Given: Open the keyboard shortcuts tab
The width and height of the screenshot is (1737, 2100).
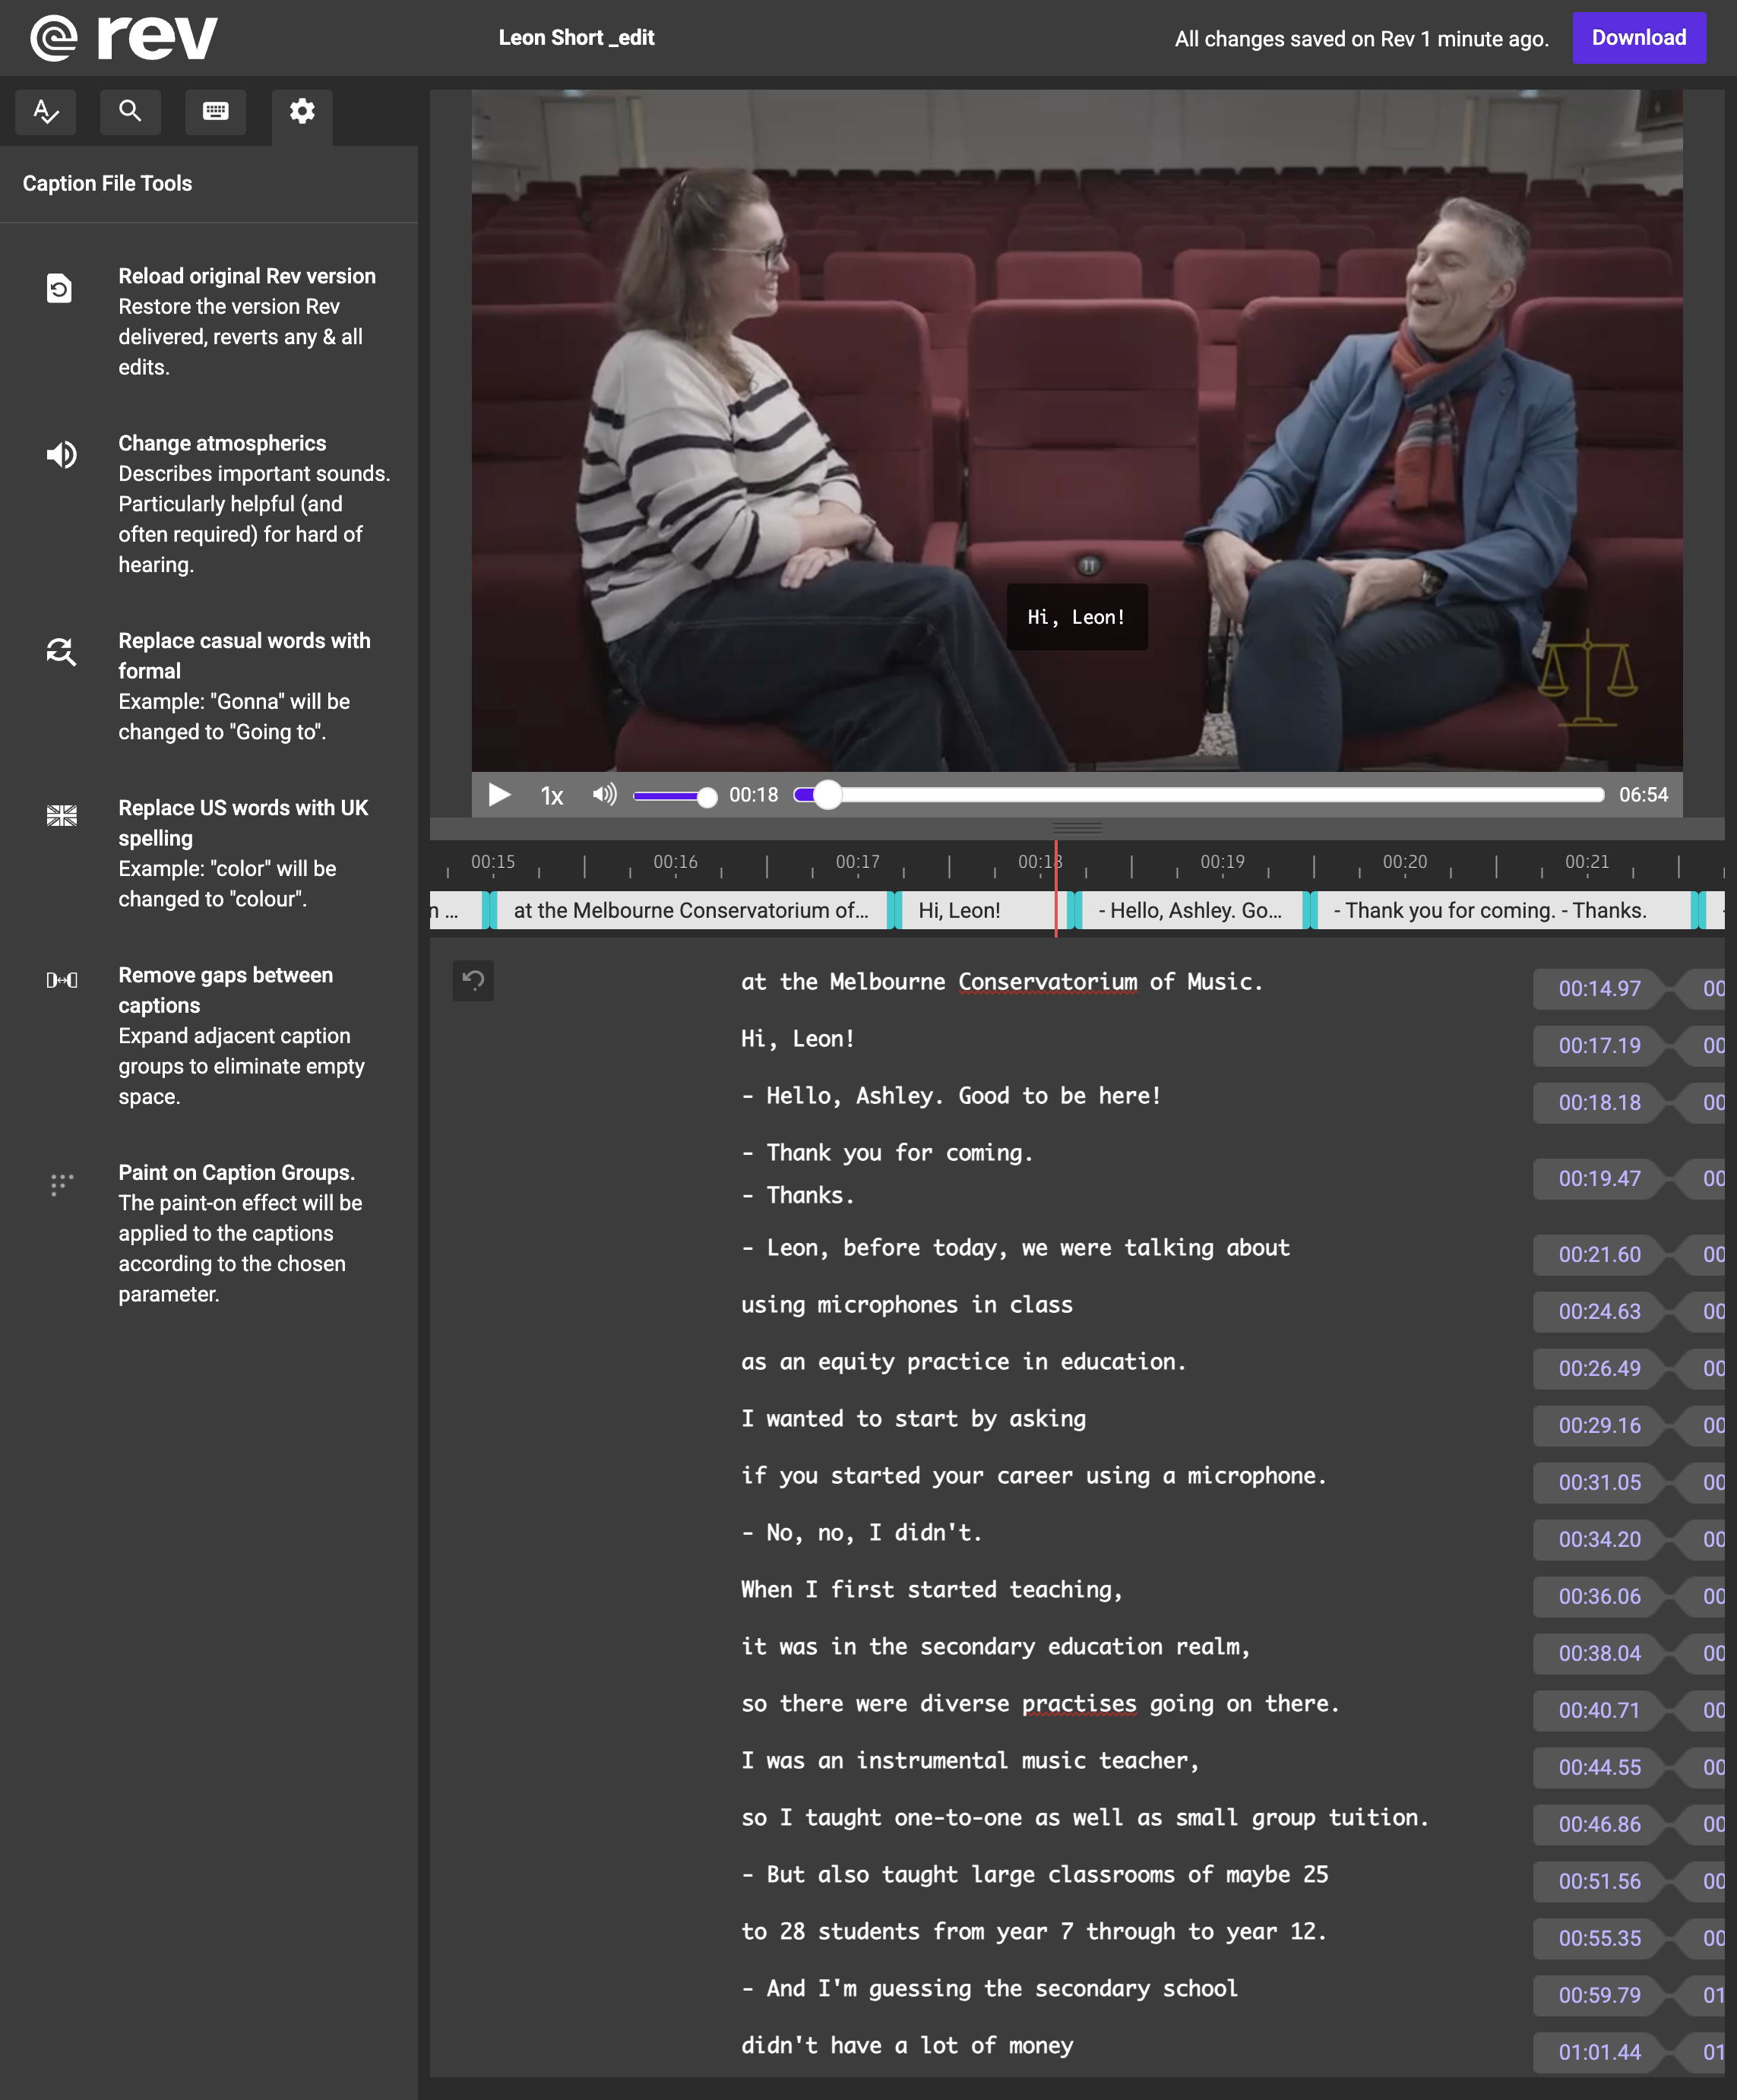Looking at the screenshot, I should (x=216, y=111).
